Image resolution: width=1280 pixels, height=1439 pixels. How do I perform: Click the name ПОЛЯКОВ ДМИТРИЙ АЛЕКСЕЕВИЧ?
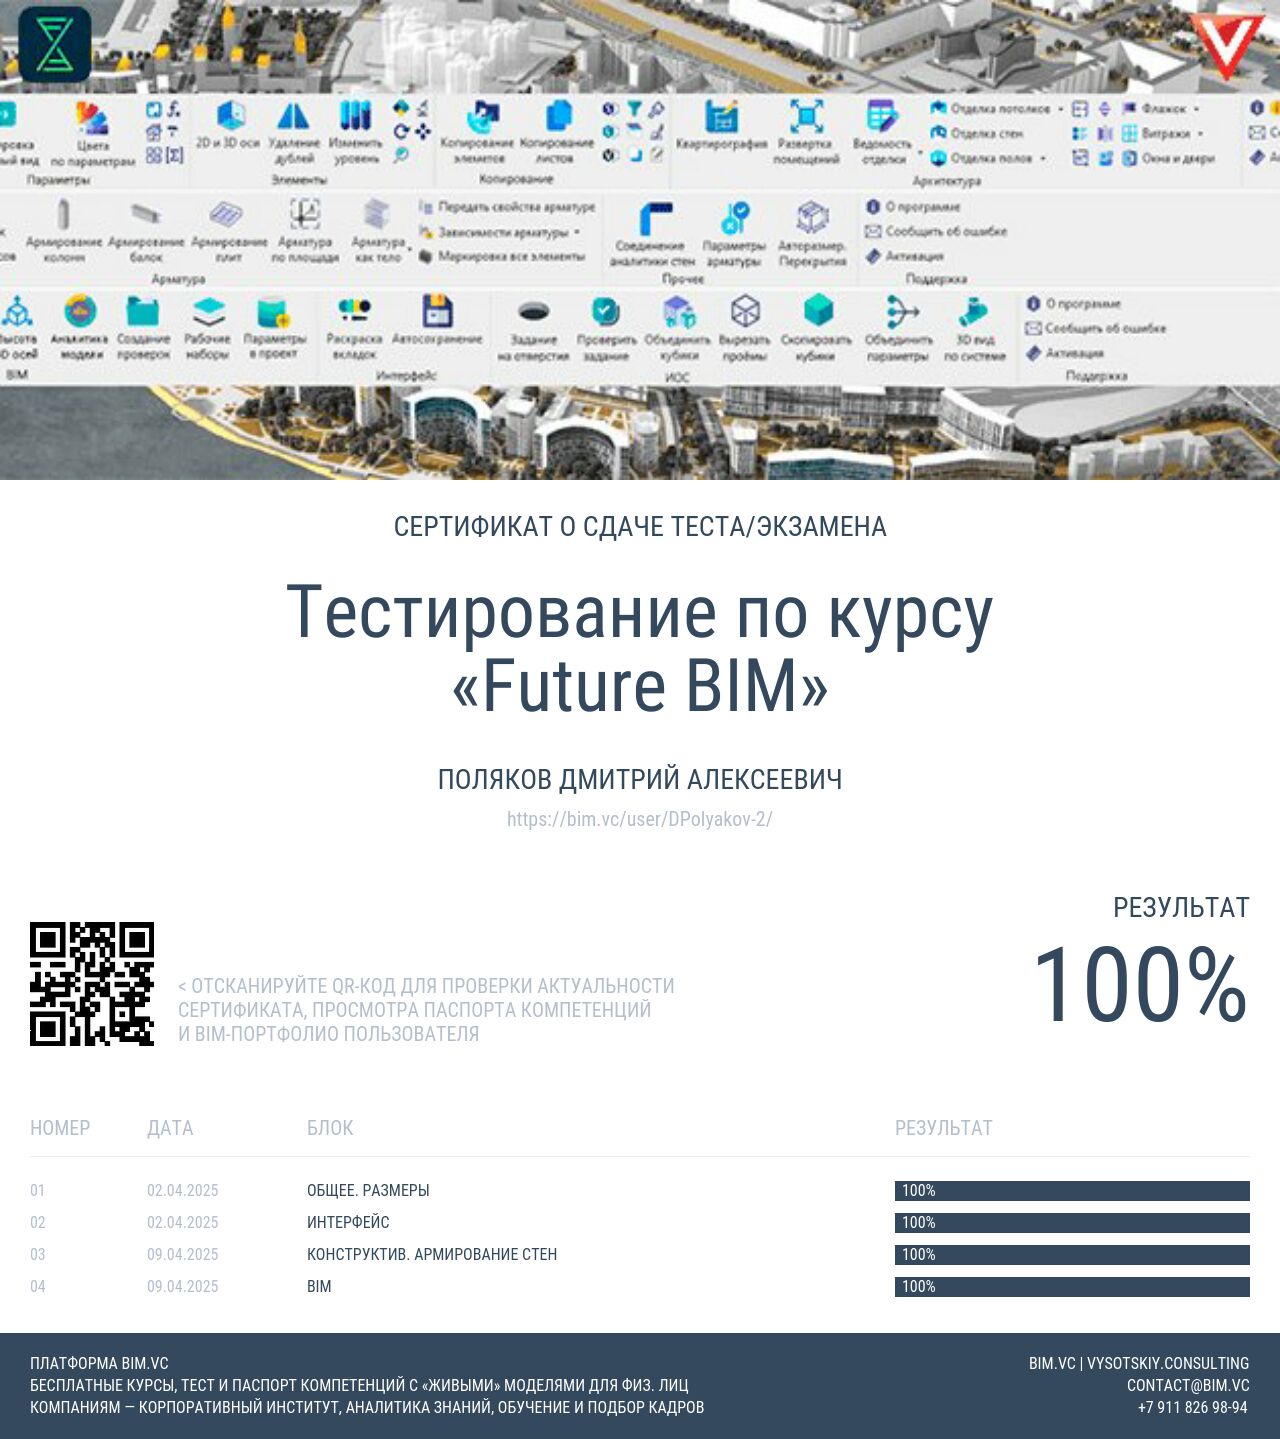pos(640,779)
